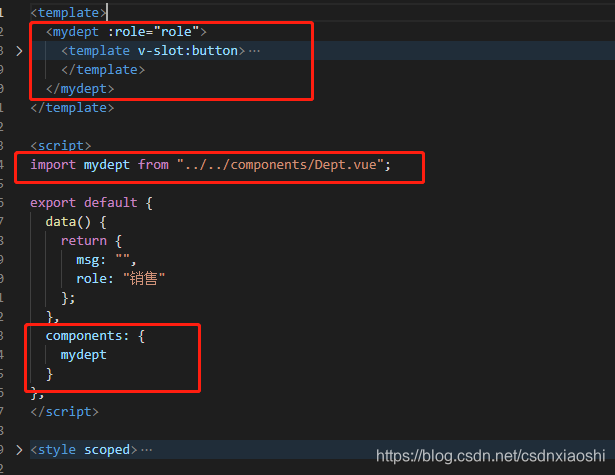Click the folded ellipsis after v-slot:button
The image size is (615, 475).
[x=254, y=51]
